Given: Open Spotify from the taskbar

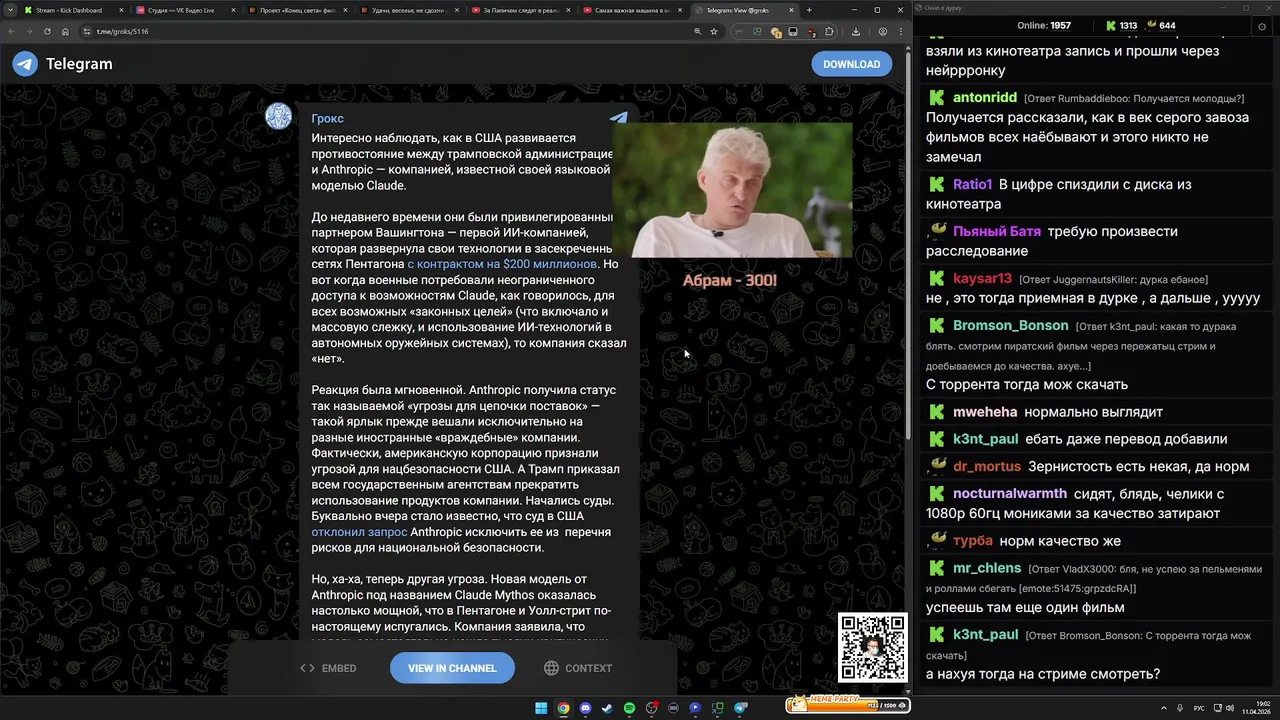Looking at the screenshot, I should click(x=629, y=708).
